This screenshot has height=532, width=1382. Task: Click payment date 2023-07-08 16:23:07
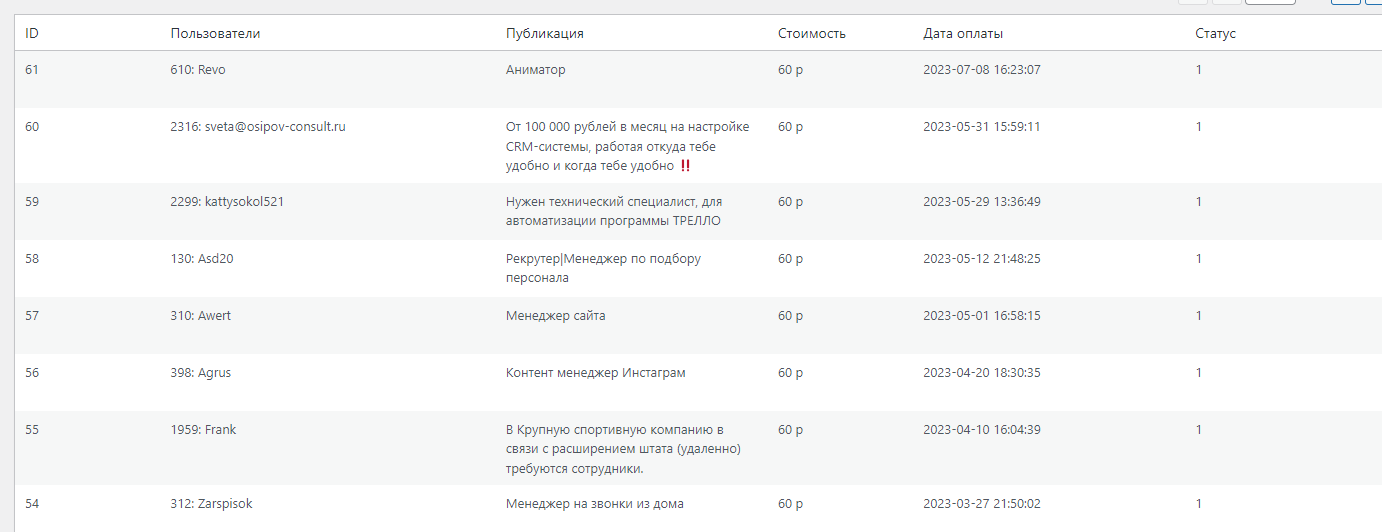[x=981, y=70]
